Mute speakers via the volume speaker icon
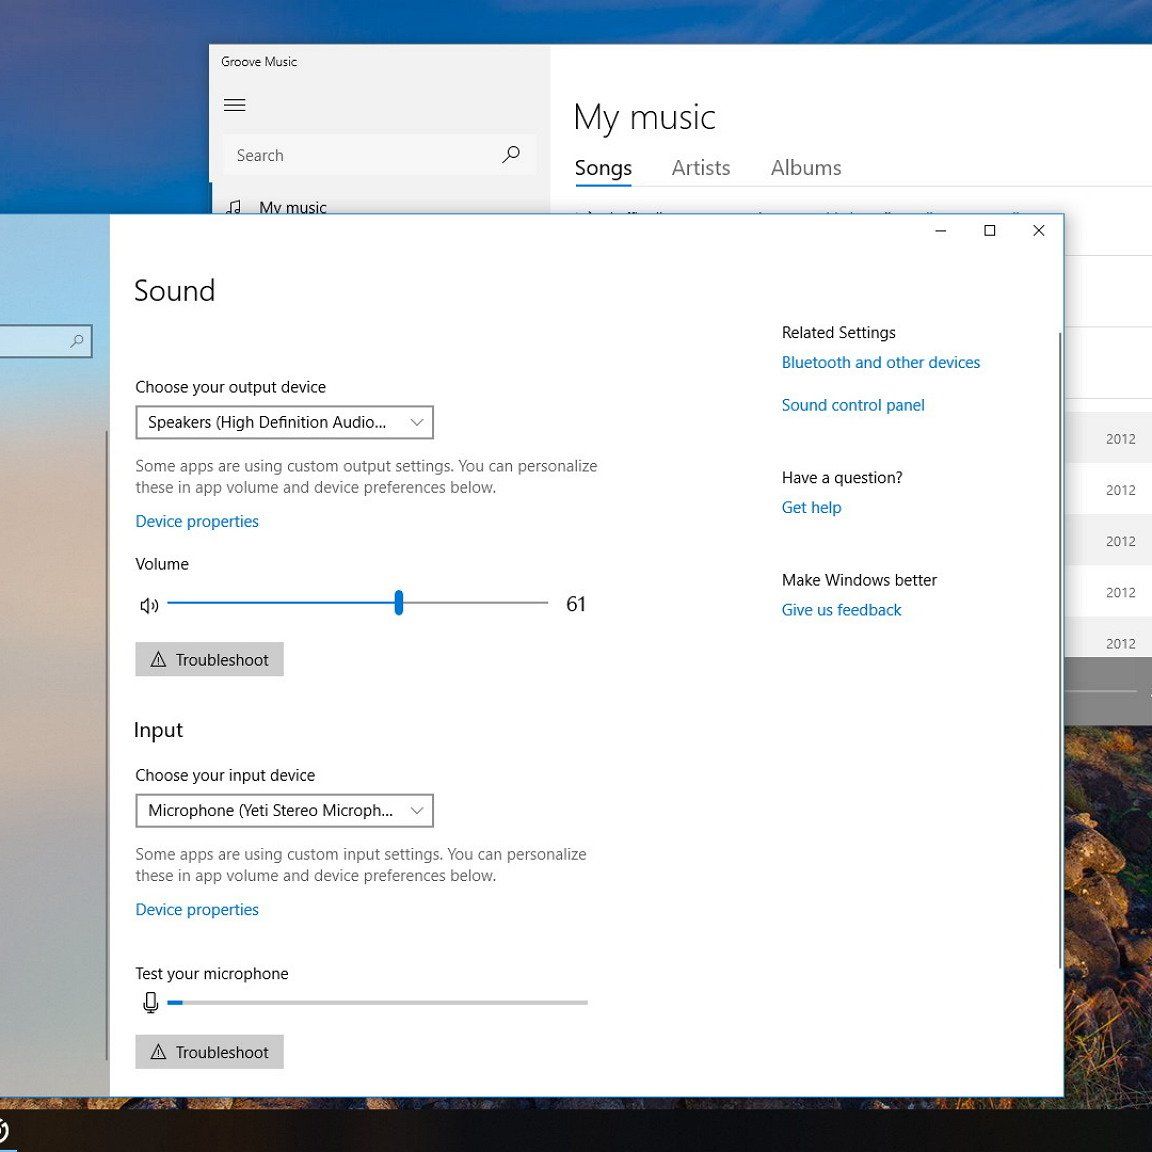1152x1152 pixels. [150, 605]
